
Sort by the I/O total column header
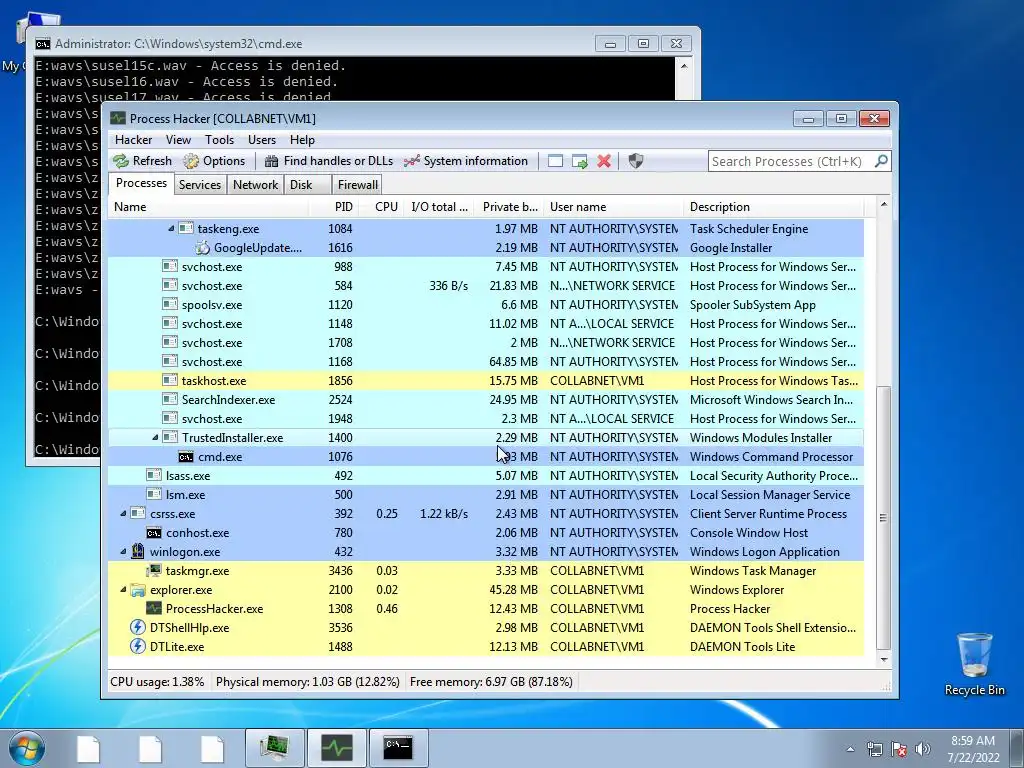click(439, 207)
